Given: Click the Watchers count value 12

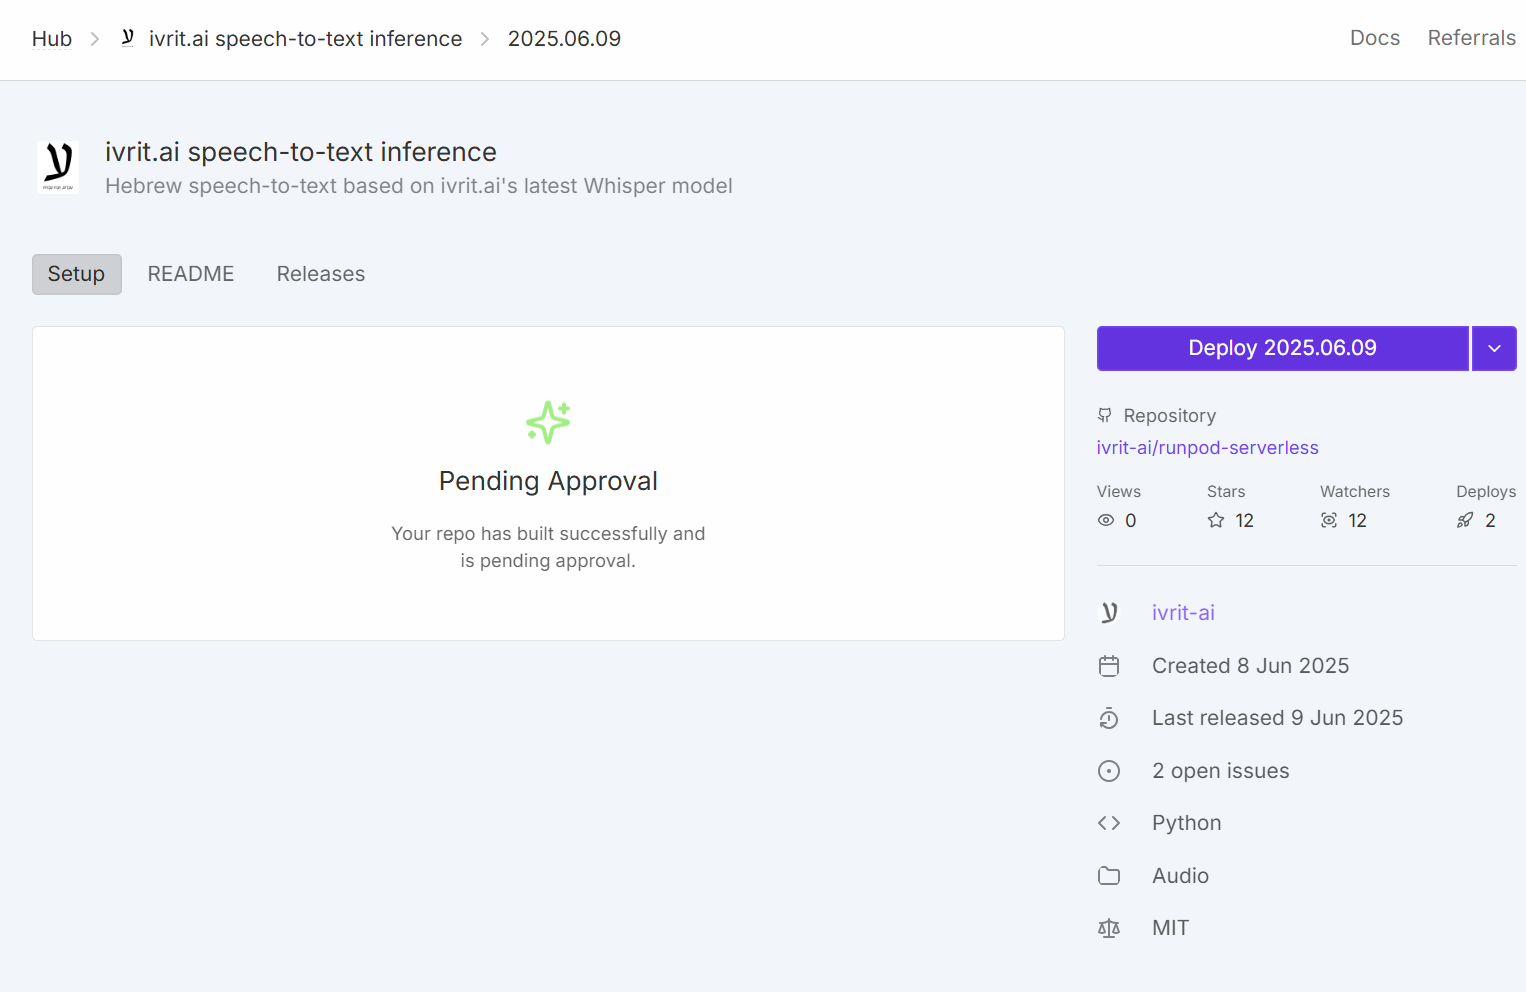Looking at the screenshot, I should (x=1358, y=520).
